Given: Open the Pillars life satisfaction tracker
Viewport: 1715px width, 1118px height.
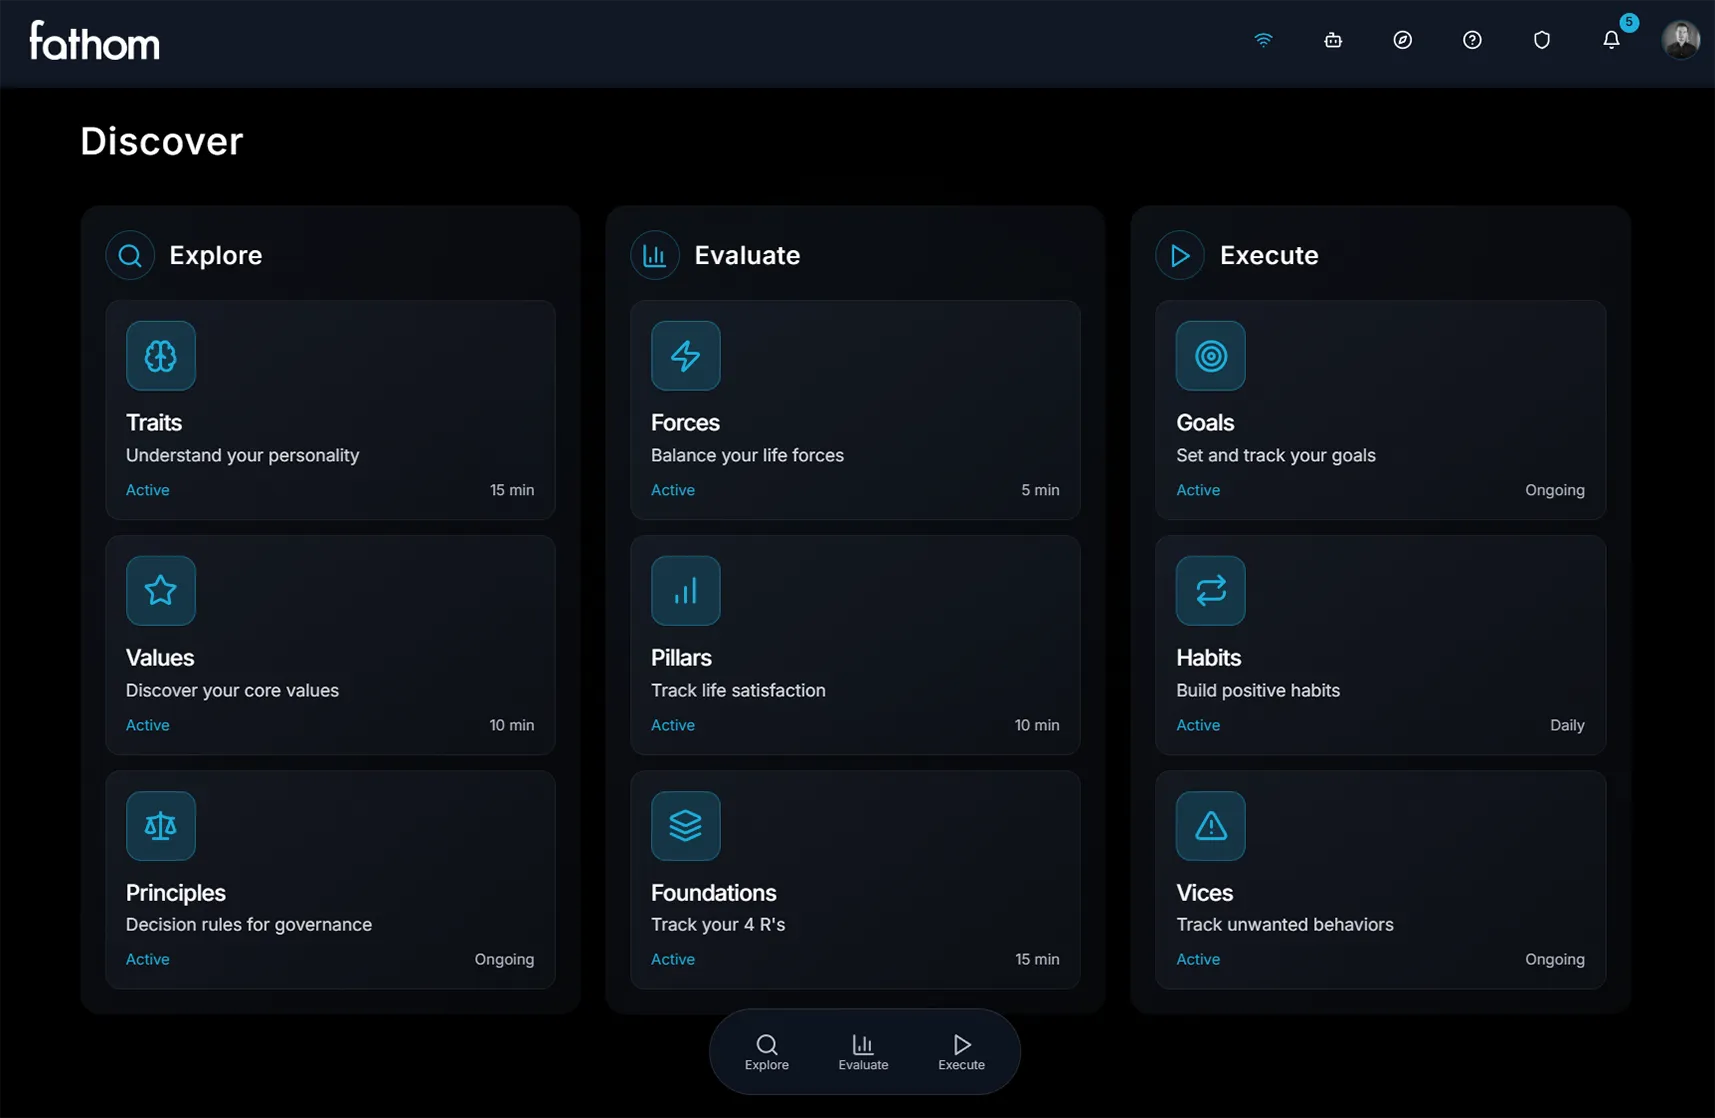Looking at the screenshot, I should point(855,645).
